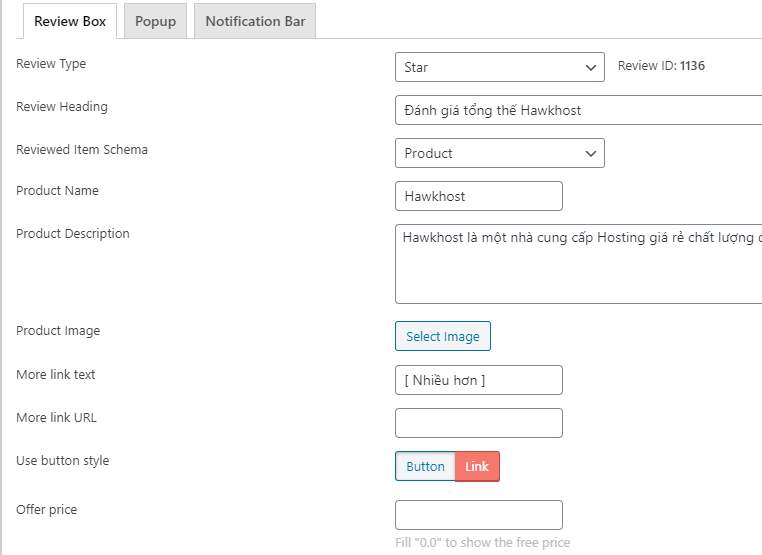Open the Reviewed Item Schema dropdown showing Product
Screen dimensions: 762x555
click(500, 153)
